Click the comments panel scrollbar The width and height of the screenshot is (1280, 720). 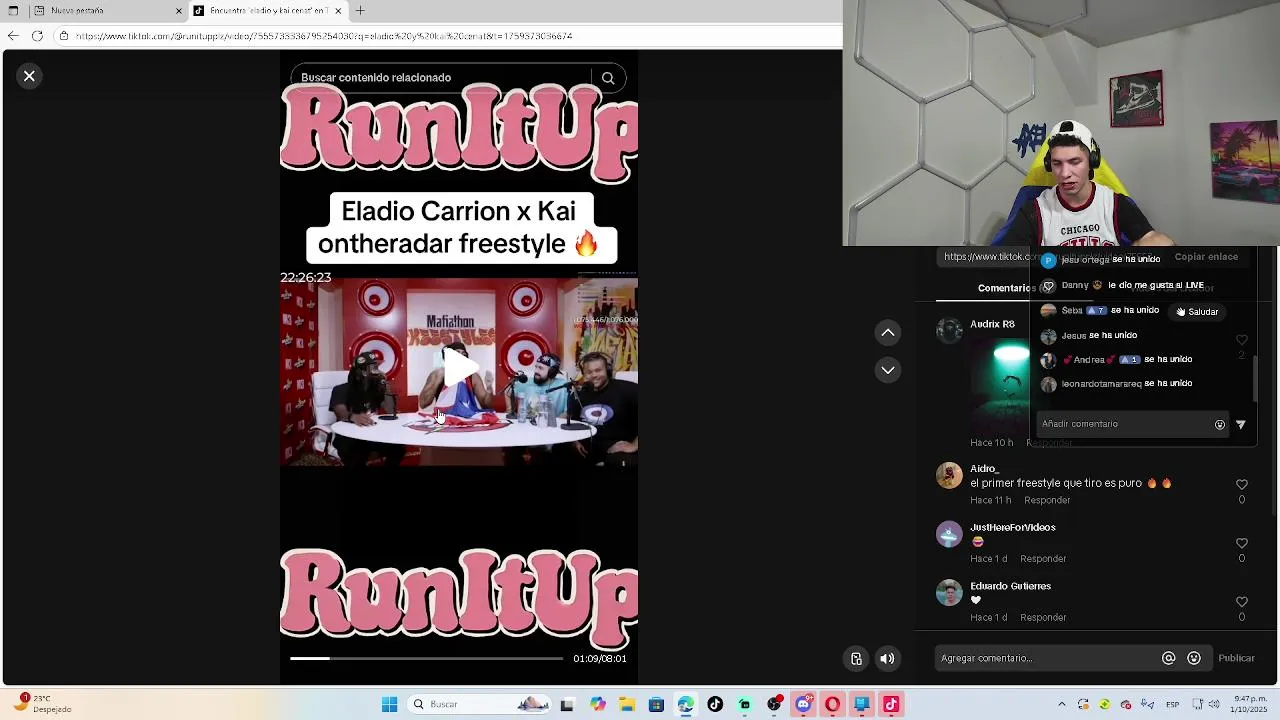point(1256,377)
